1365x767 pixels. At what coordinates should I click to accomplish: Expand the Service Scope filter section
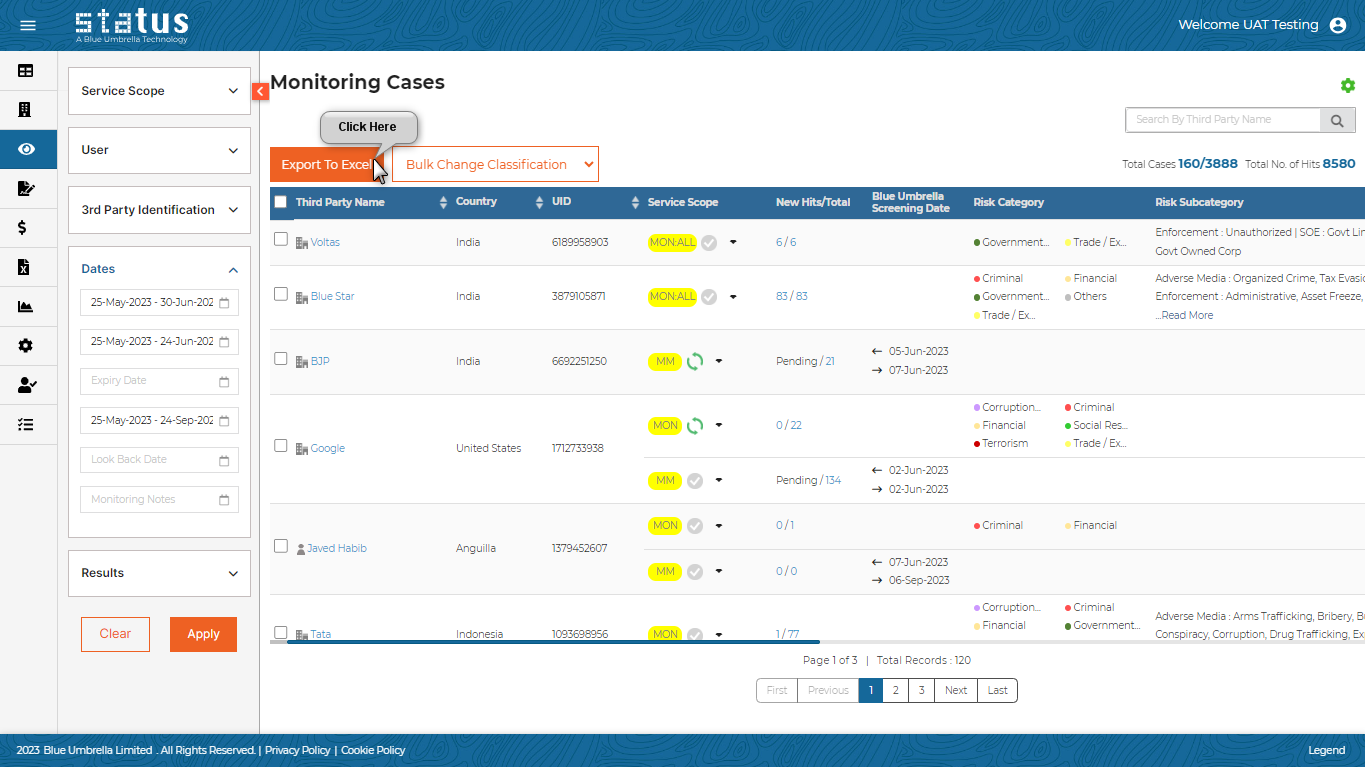(159, 91)
